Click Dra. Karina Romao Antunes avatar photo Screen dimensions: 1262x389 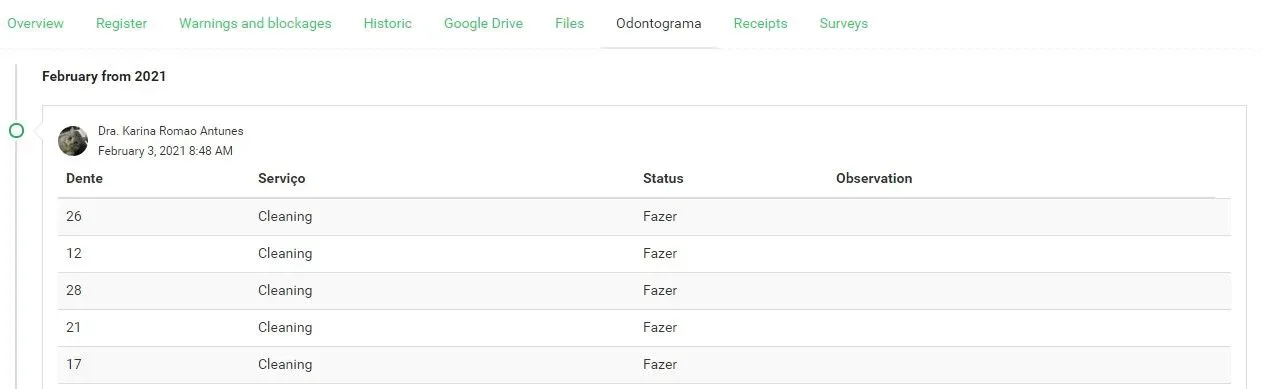pos(73,141)
